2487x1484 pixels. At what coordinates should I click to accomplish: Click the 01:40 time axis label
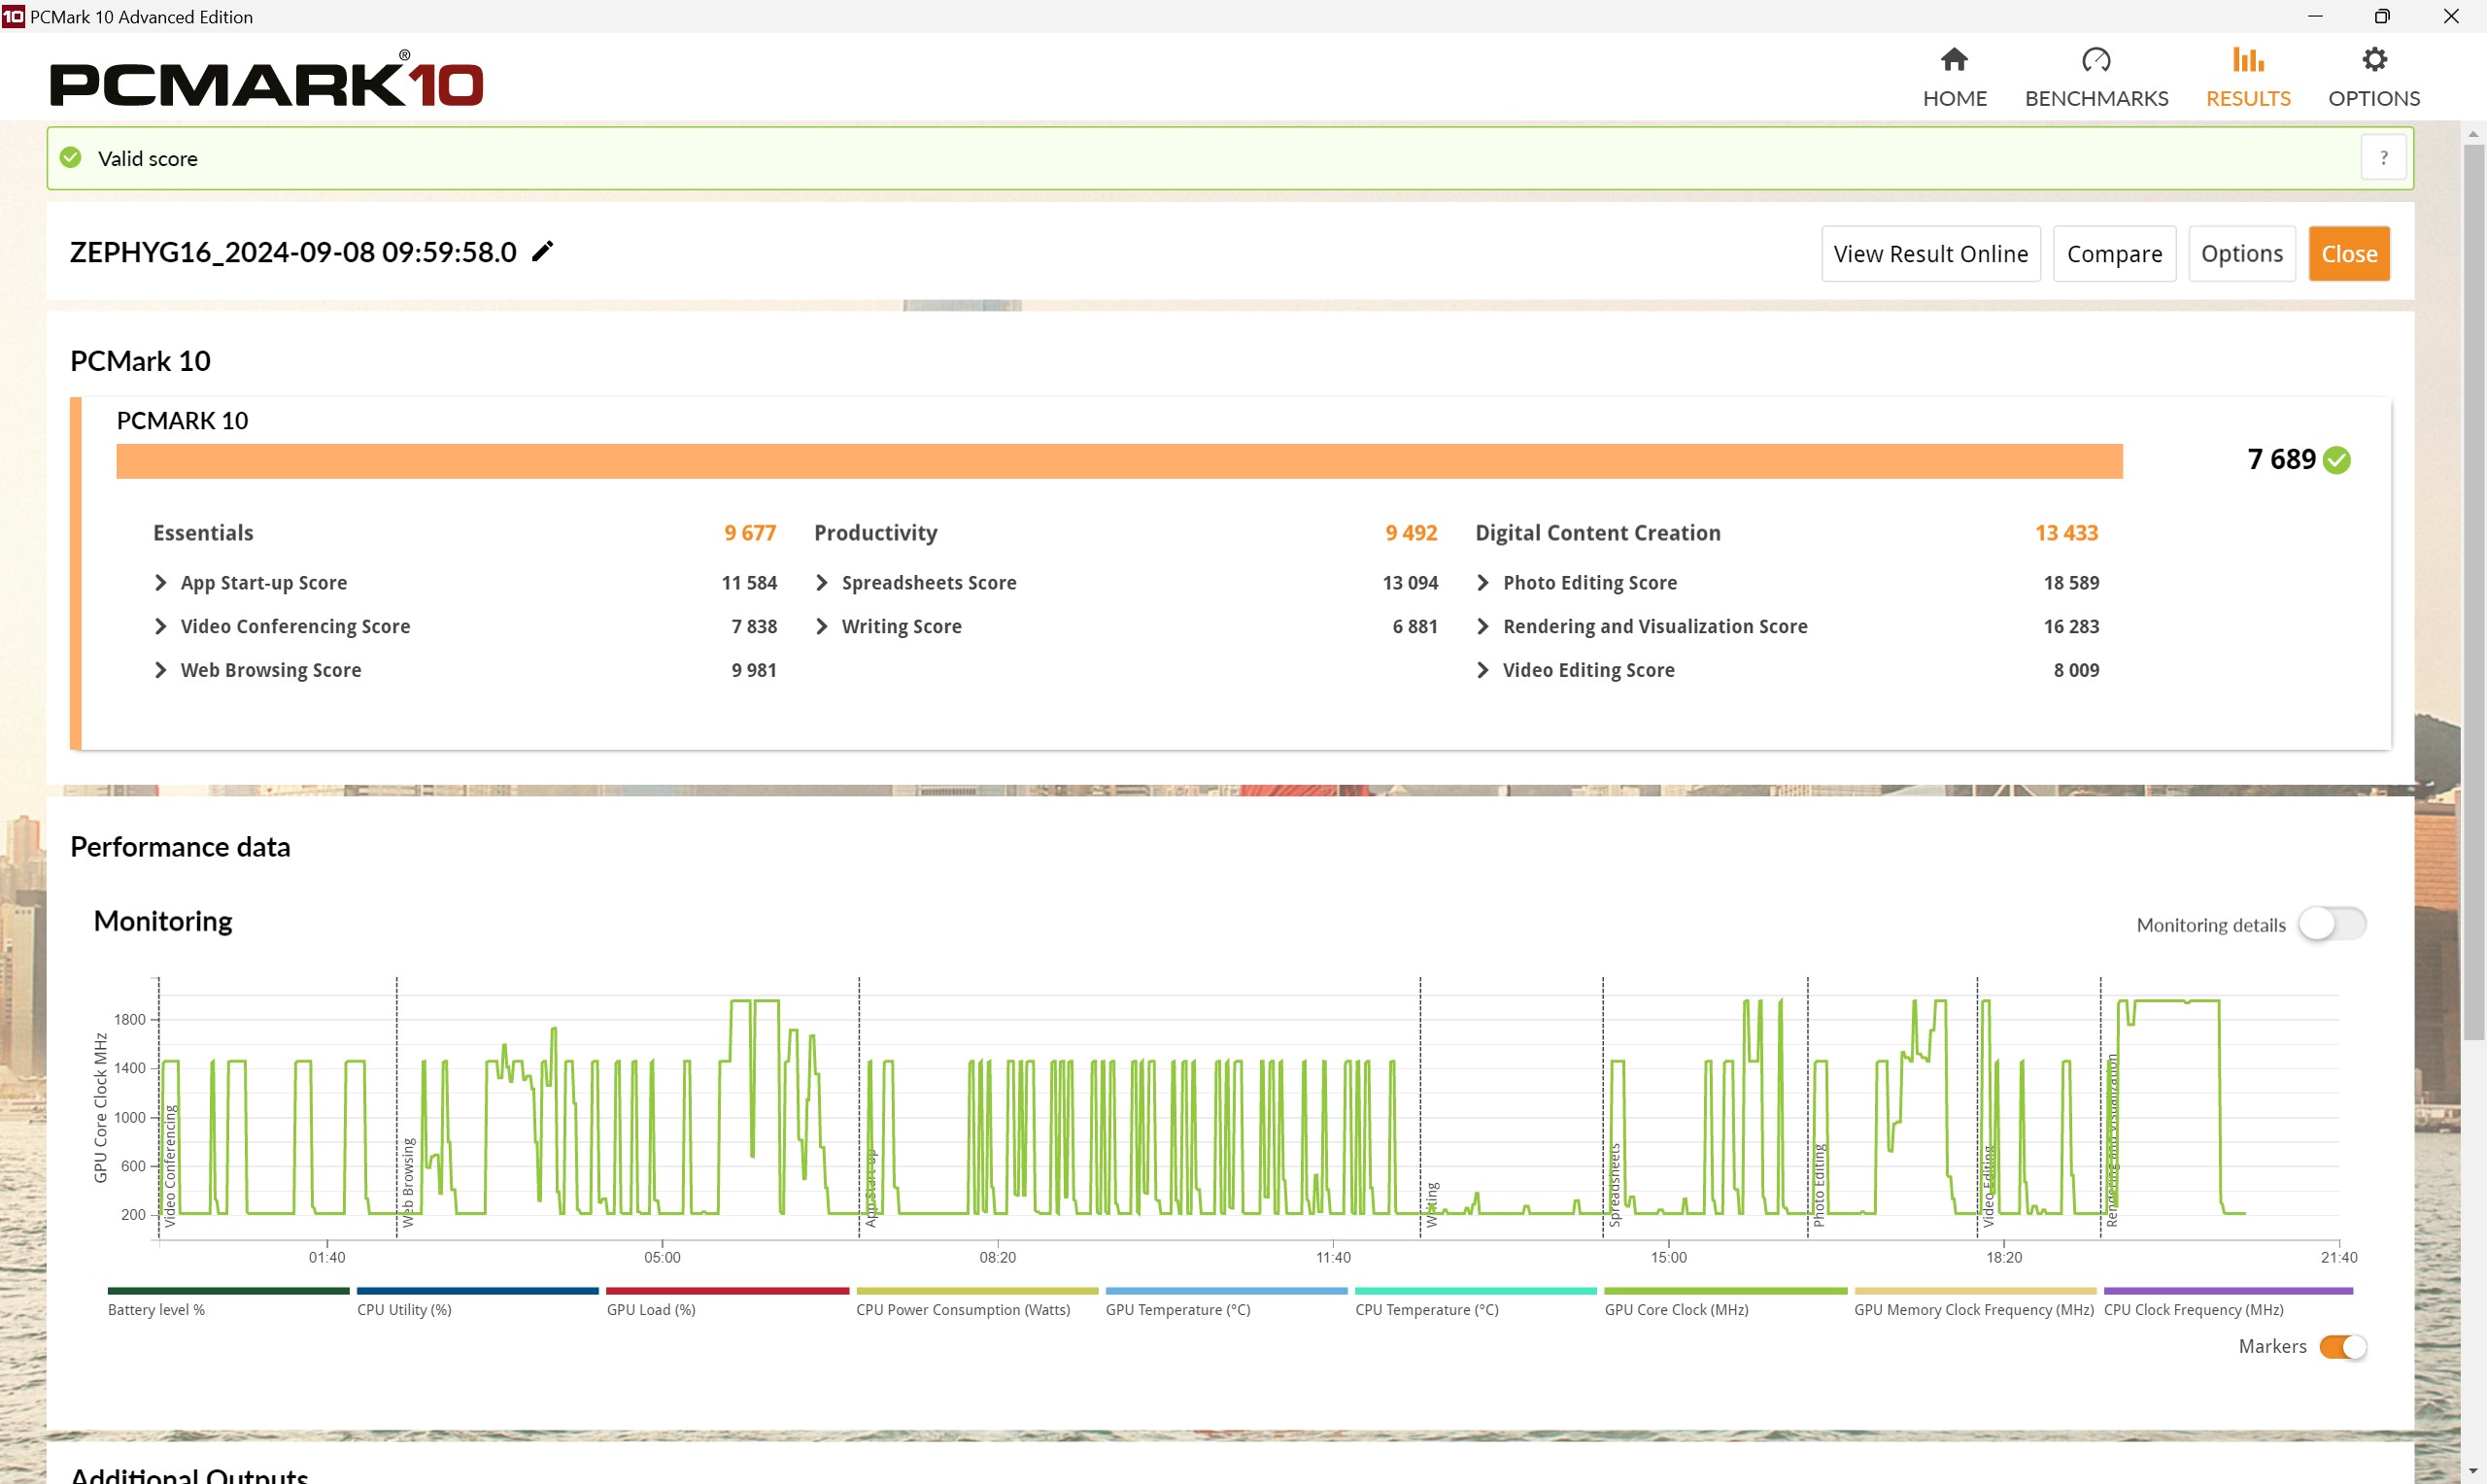point(327,1257)
